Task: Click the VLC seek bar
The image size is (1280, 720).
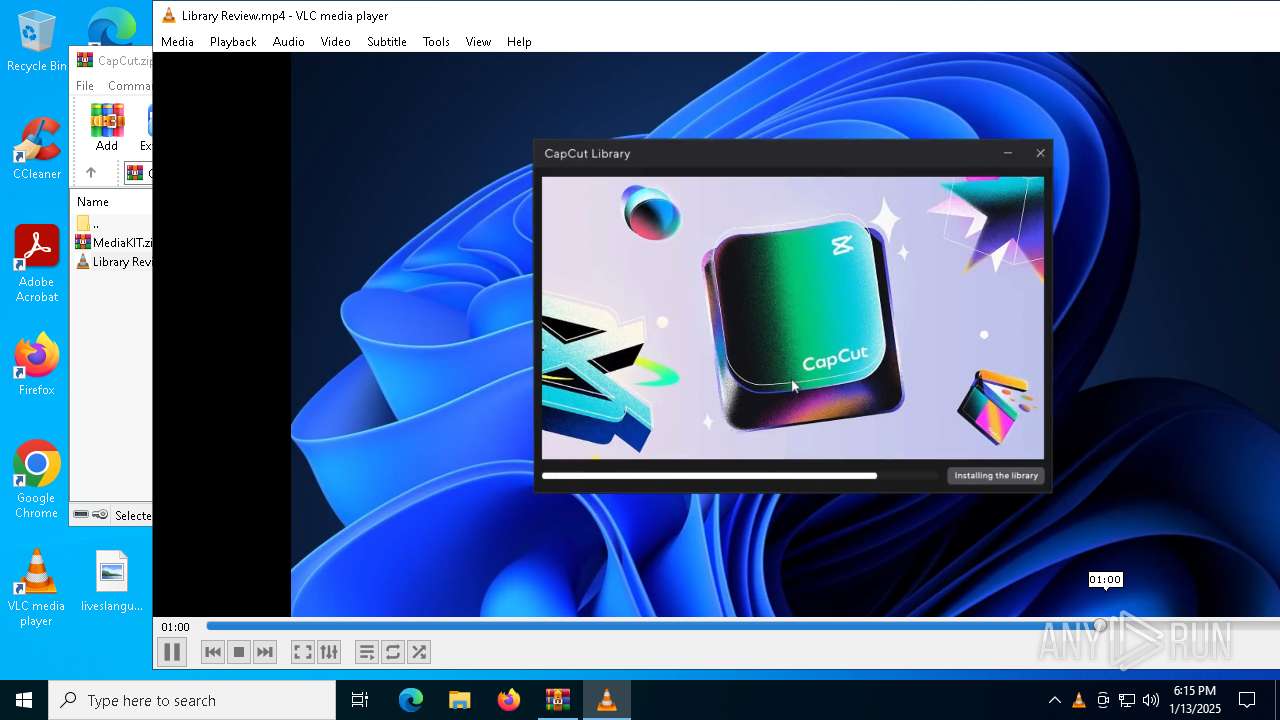Action: click(x=743, y=626)
